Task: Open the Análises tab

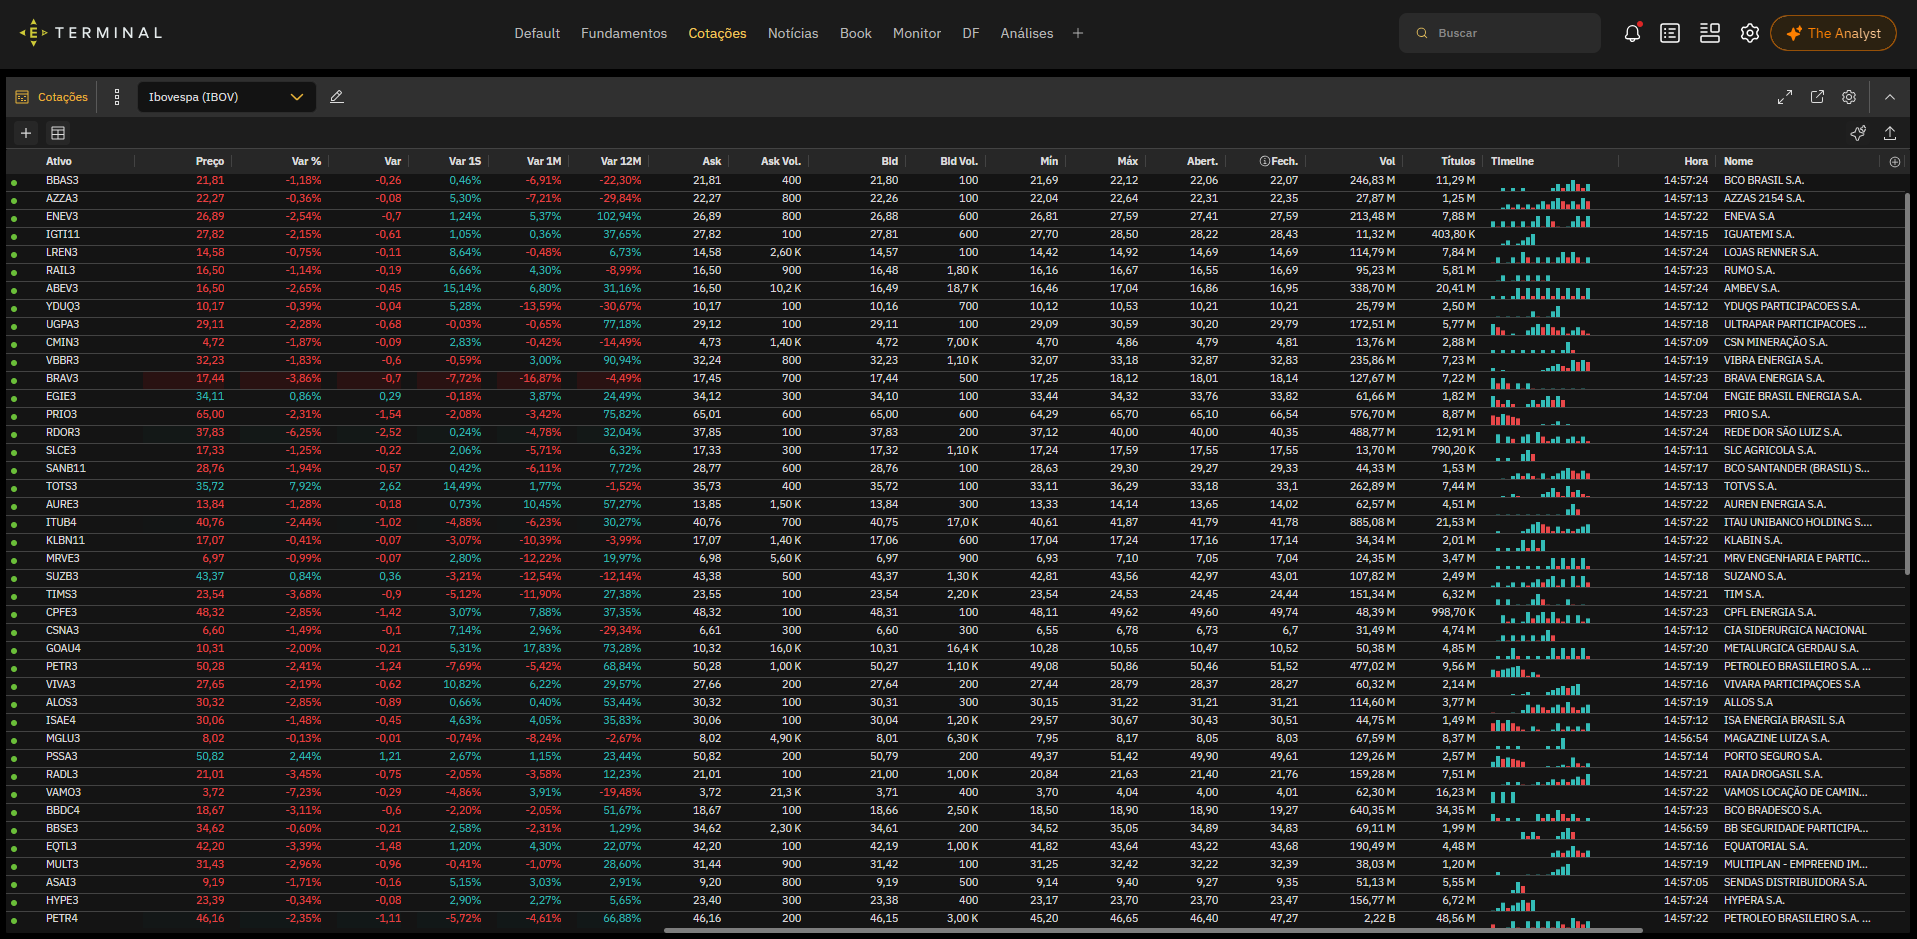Action: (x=1027, y=33)
